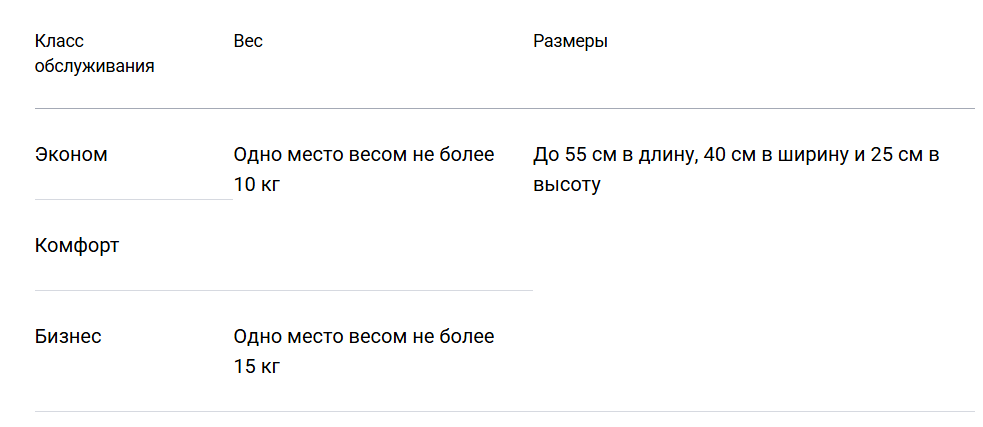This screenshot has width=983, height=427.
Task: Click dimensions text 'До 55 см в длину'
Action: coord(615,155)
